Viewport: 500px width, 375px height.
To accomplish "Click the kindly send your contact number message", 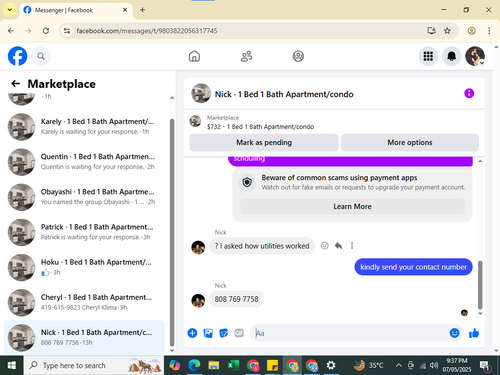I will (x=413, y=267).
